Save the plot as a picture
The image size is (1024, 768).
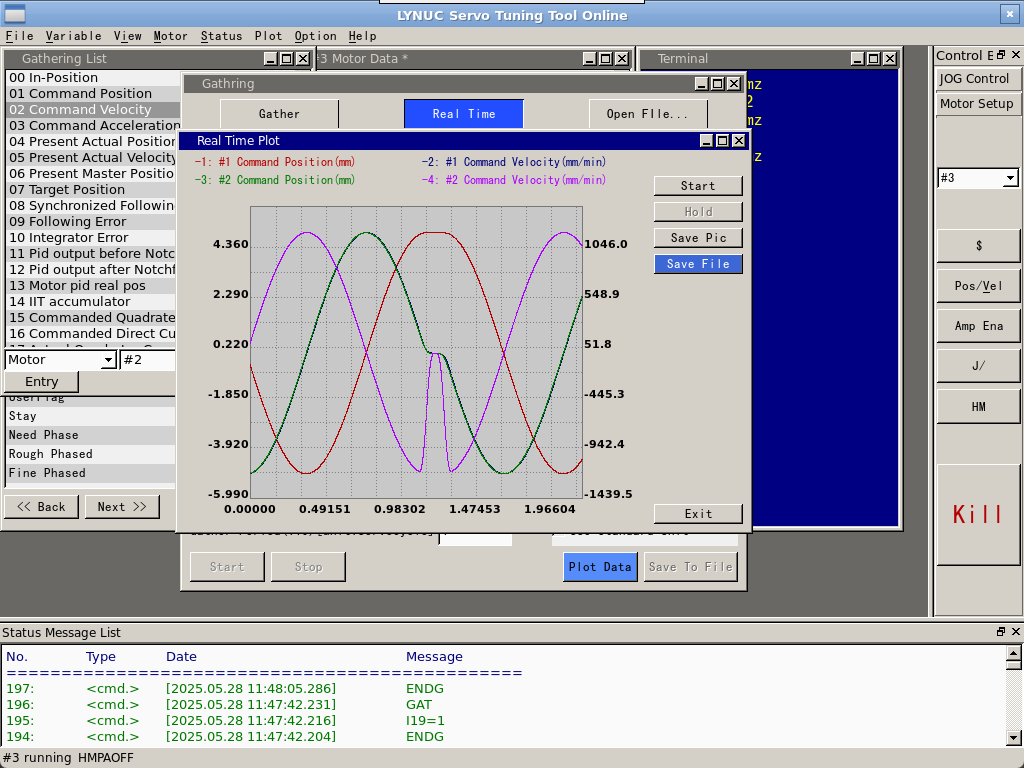click(x=698, y=238)
